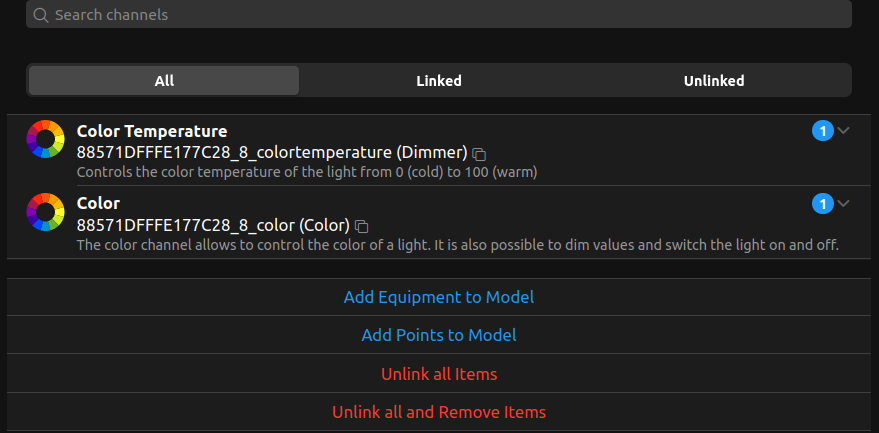
Task: Click the link count badge for Color Temperature
Action: pyautogui.click(x=822, y=131)
